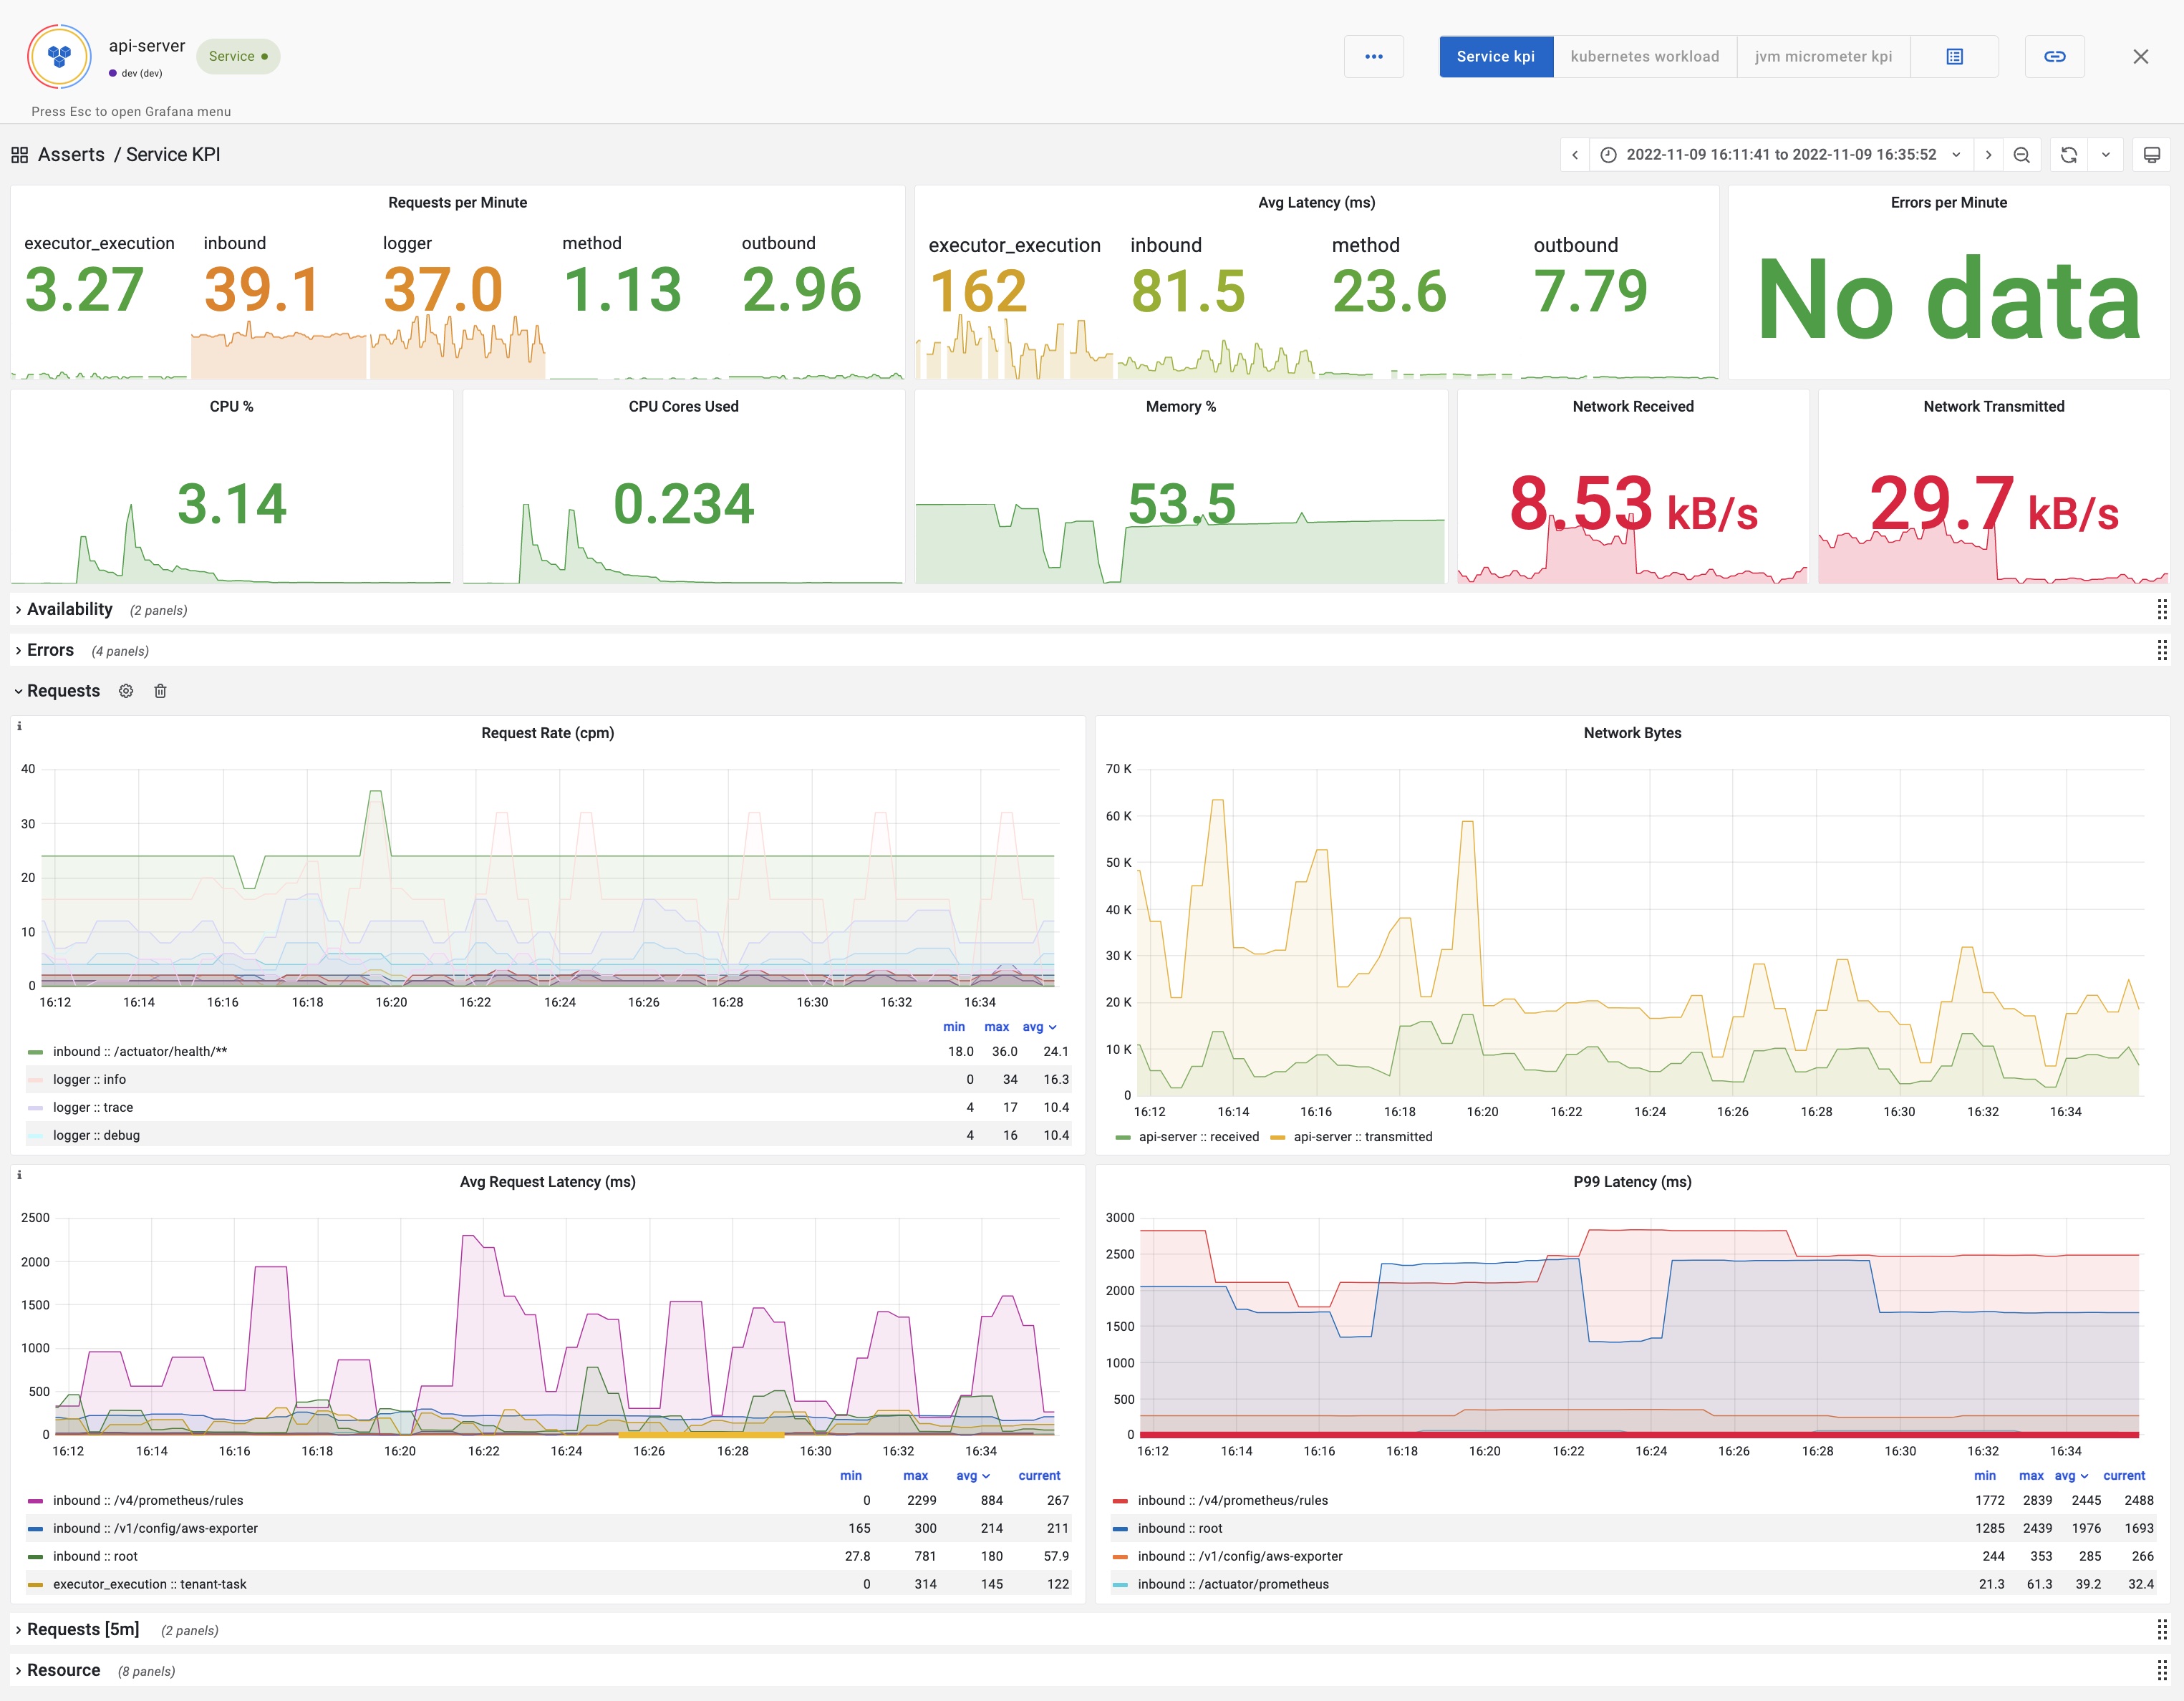This screenshot has height=1701, width=2184.
Task: Click the Asserts dashboards grid icon
Action: point(20,154)
